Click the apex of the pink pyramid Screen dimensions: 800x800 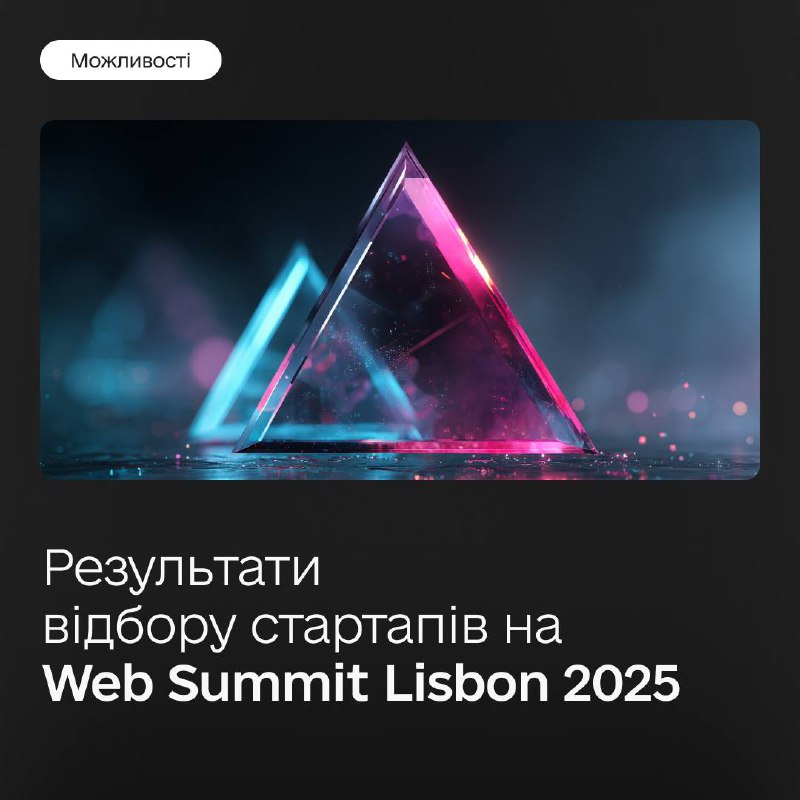[406, 148]
